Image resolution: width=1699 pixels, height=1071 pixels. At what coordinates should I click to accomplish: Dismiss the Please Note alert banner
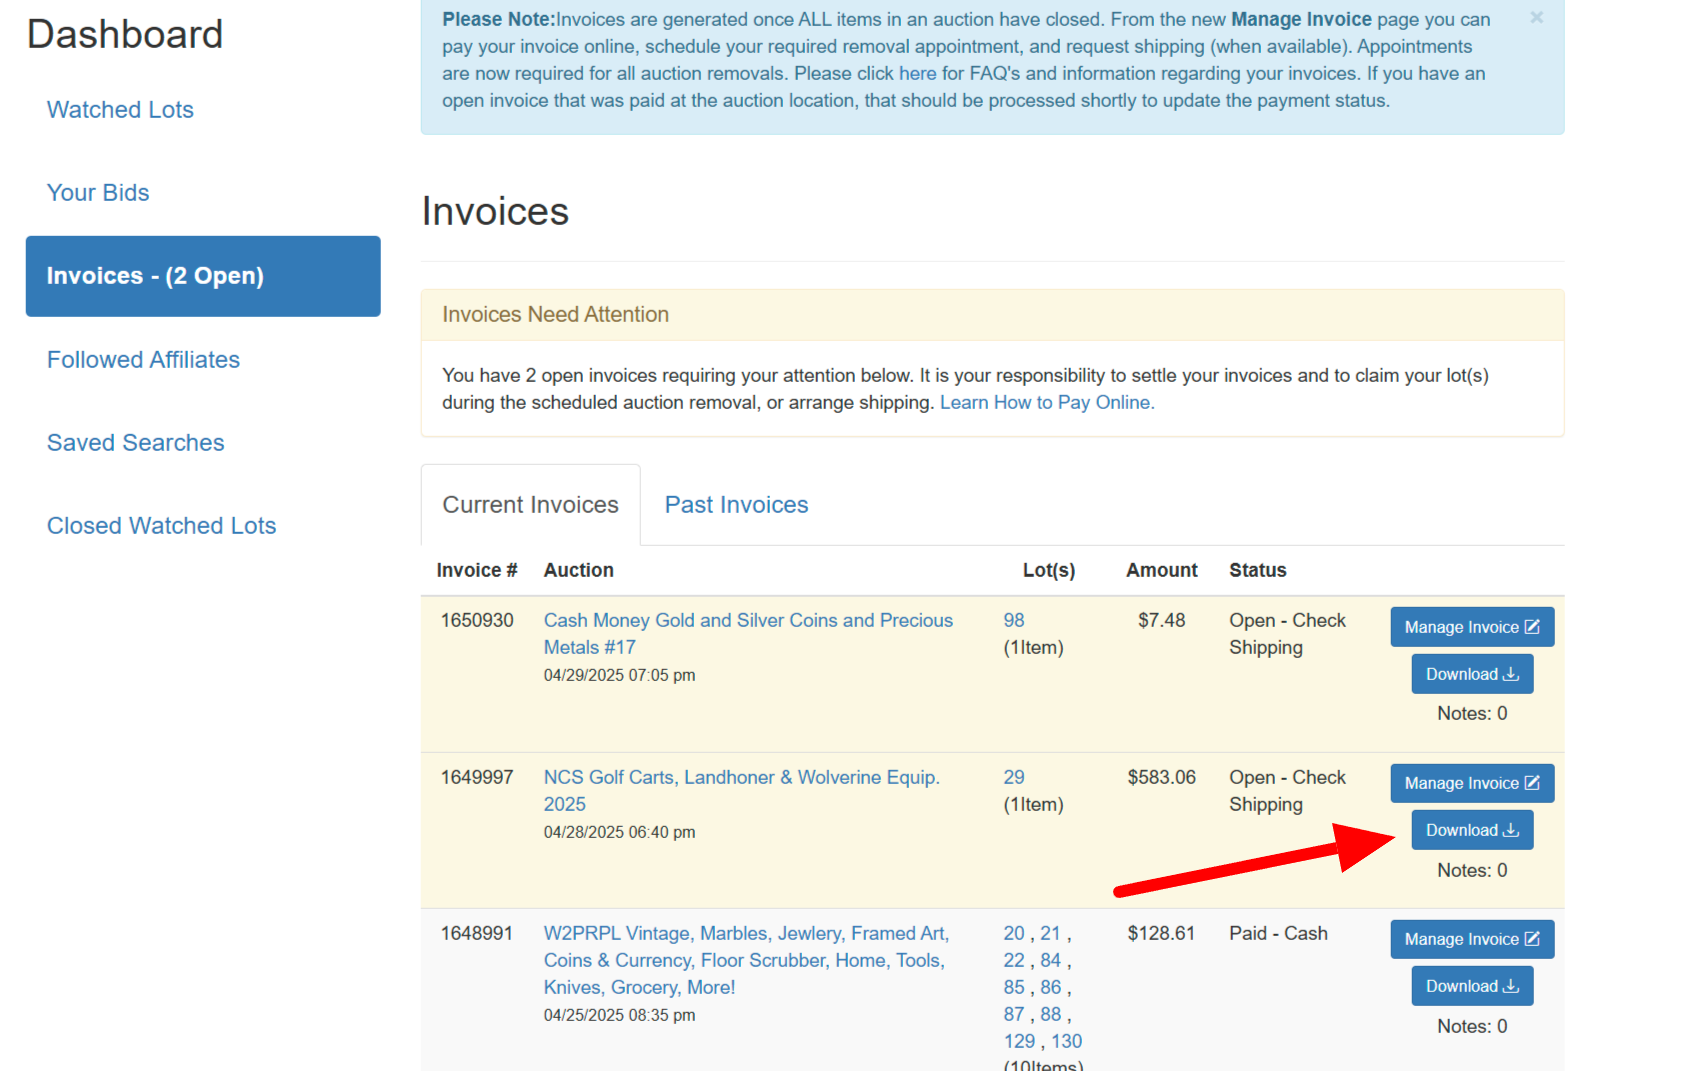pyautogui.click(x=1536, y=18)
